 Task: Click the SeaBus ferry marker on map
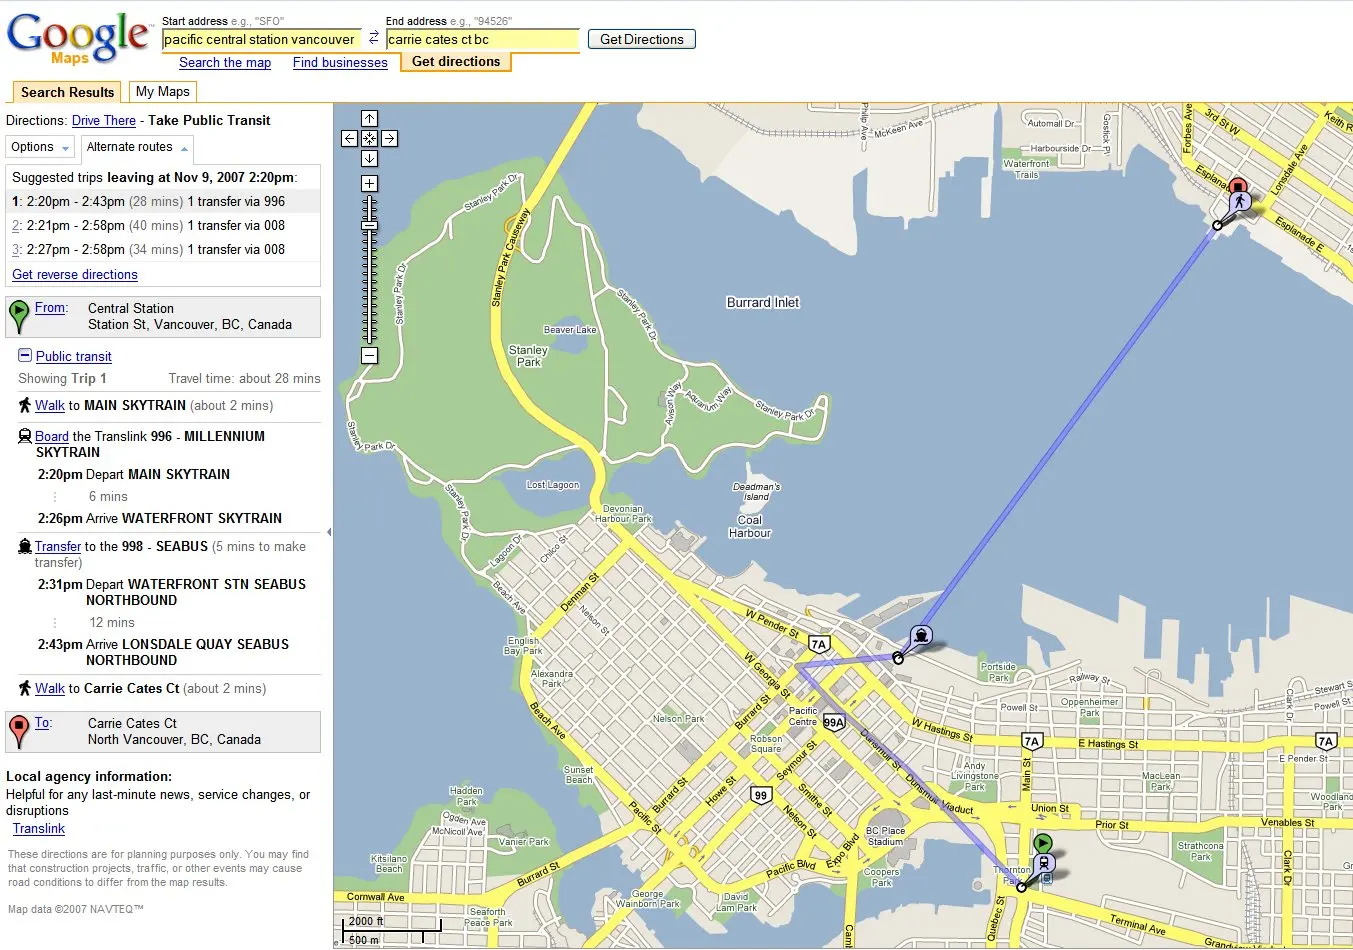click(921, 635)
